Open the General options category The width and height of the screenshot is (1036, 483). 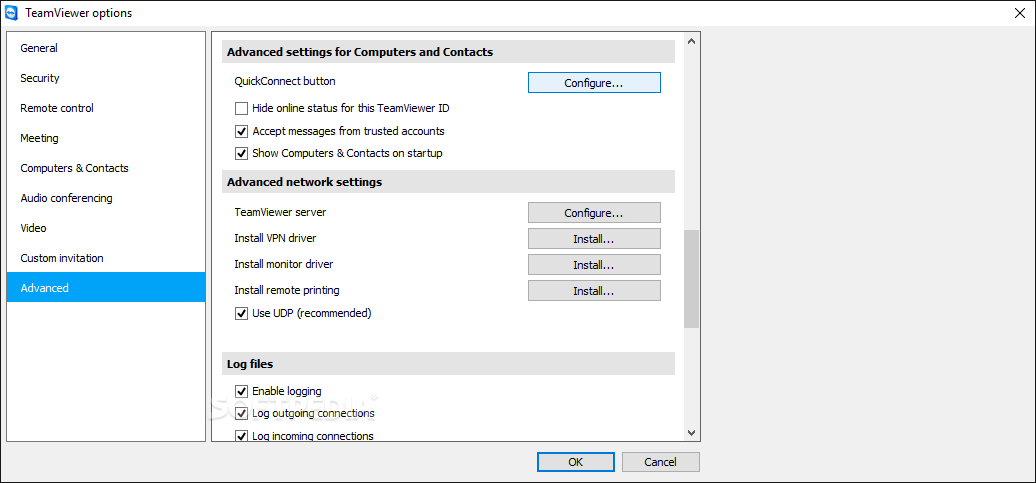tap(106, 48)
